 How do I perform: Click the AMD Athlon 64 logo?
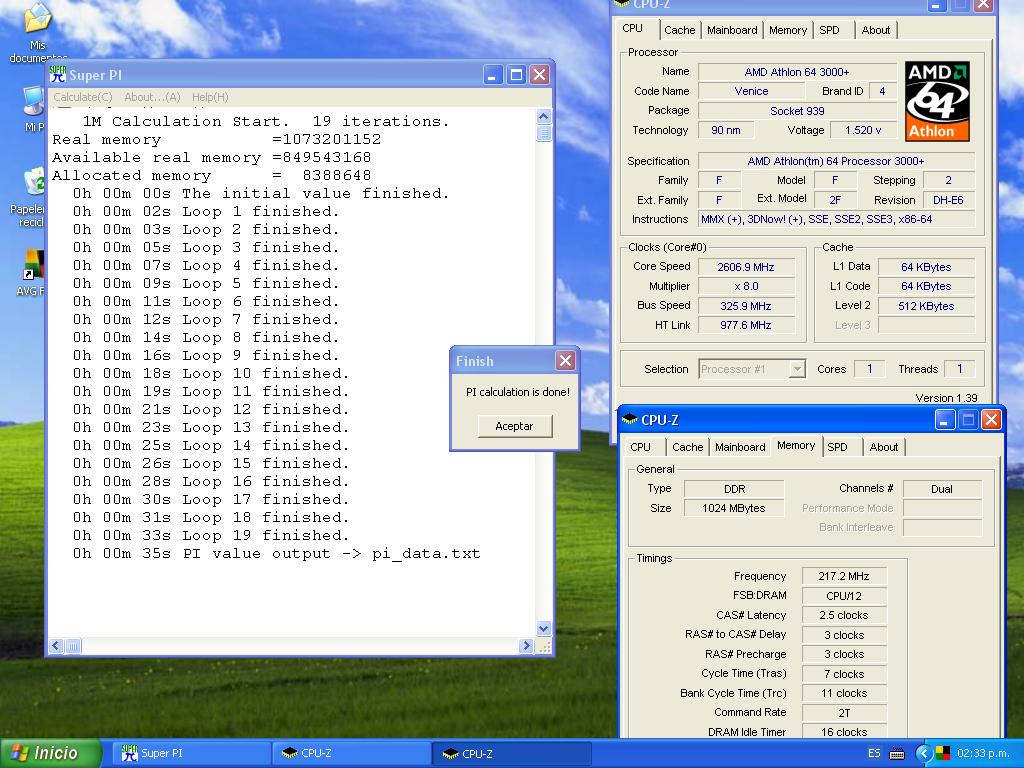pos(937,101)
